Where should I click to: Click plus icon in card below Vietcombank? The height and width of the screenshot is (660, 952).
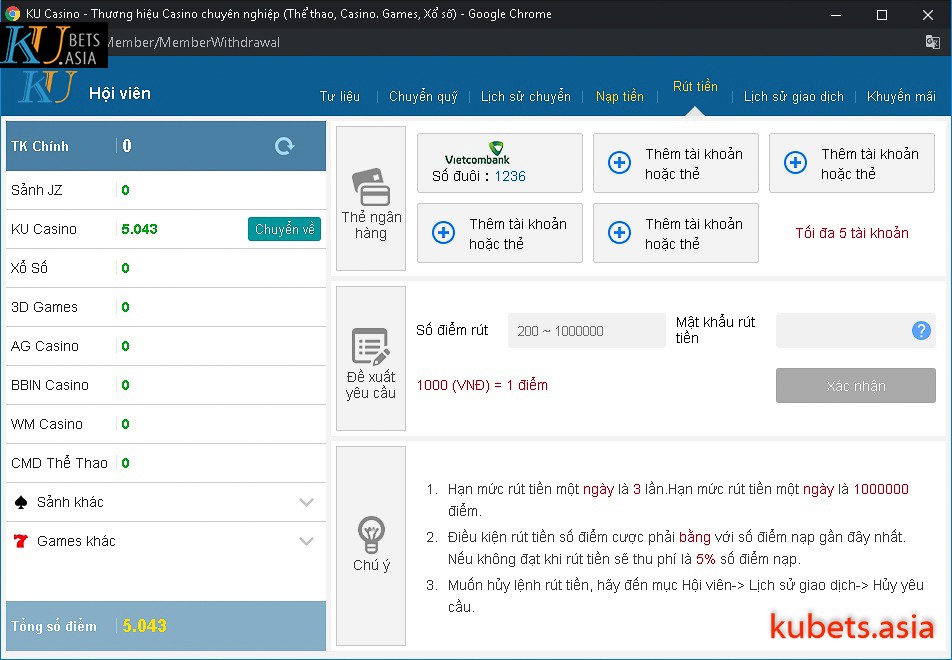[443, 233]
